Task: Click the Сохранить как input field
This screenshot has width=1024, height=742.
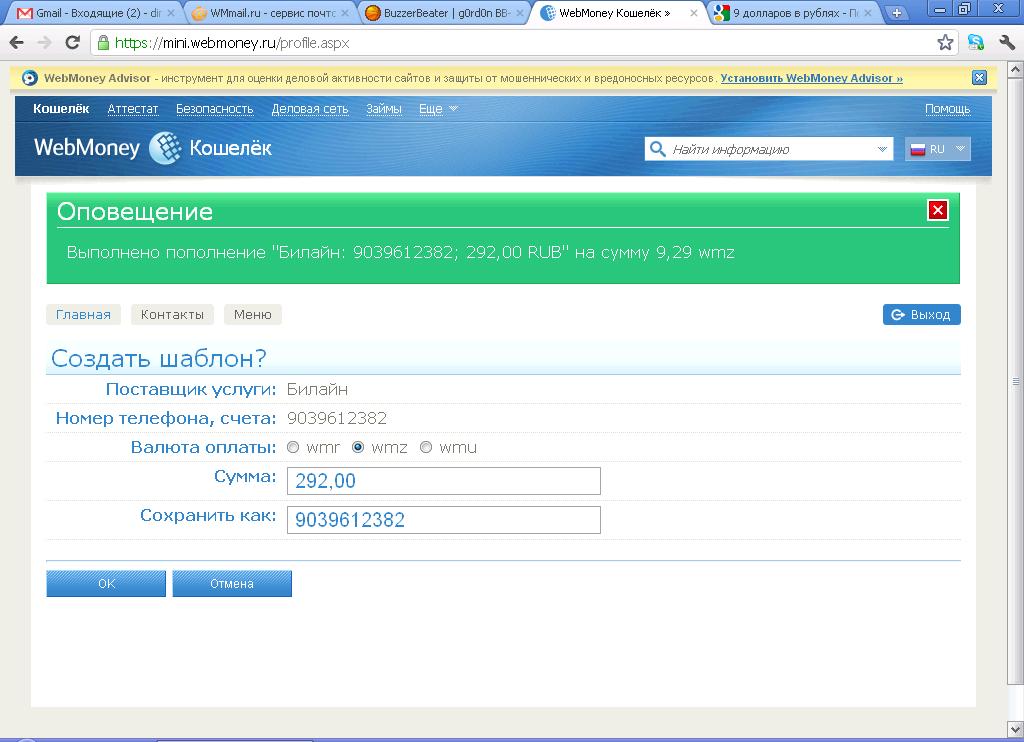Action: click(x=443, y=520)
